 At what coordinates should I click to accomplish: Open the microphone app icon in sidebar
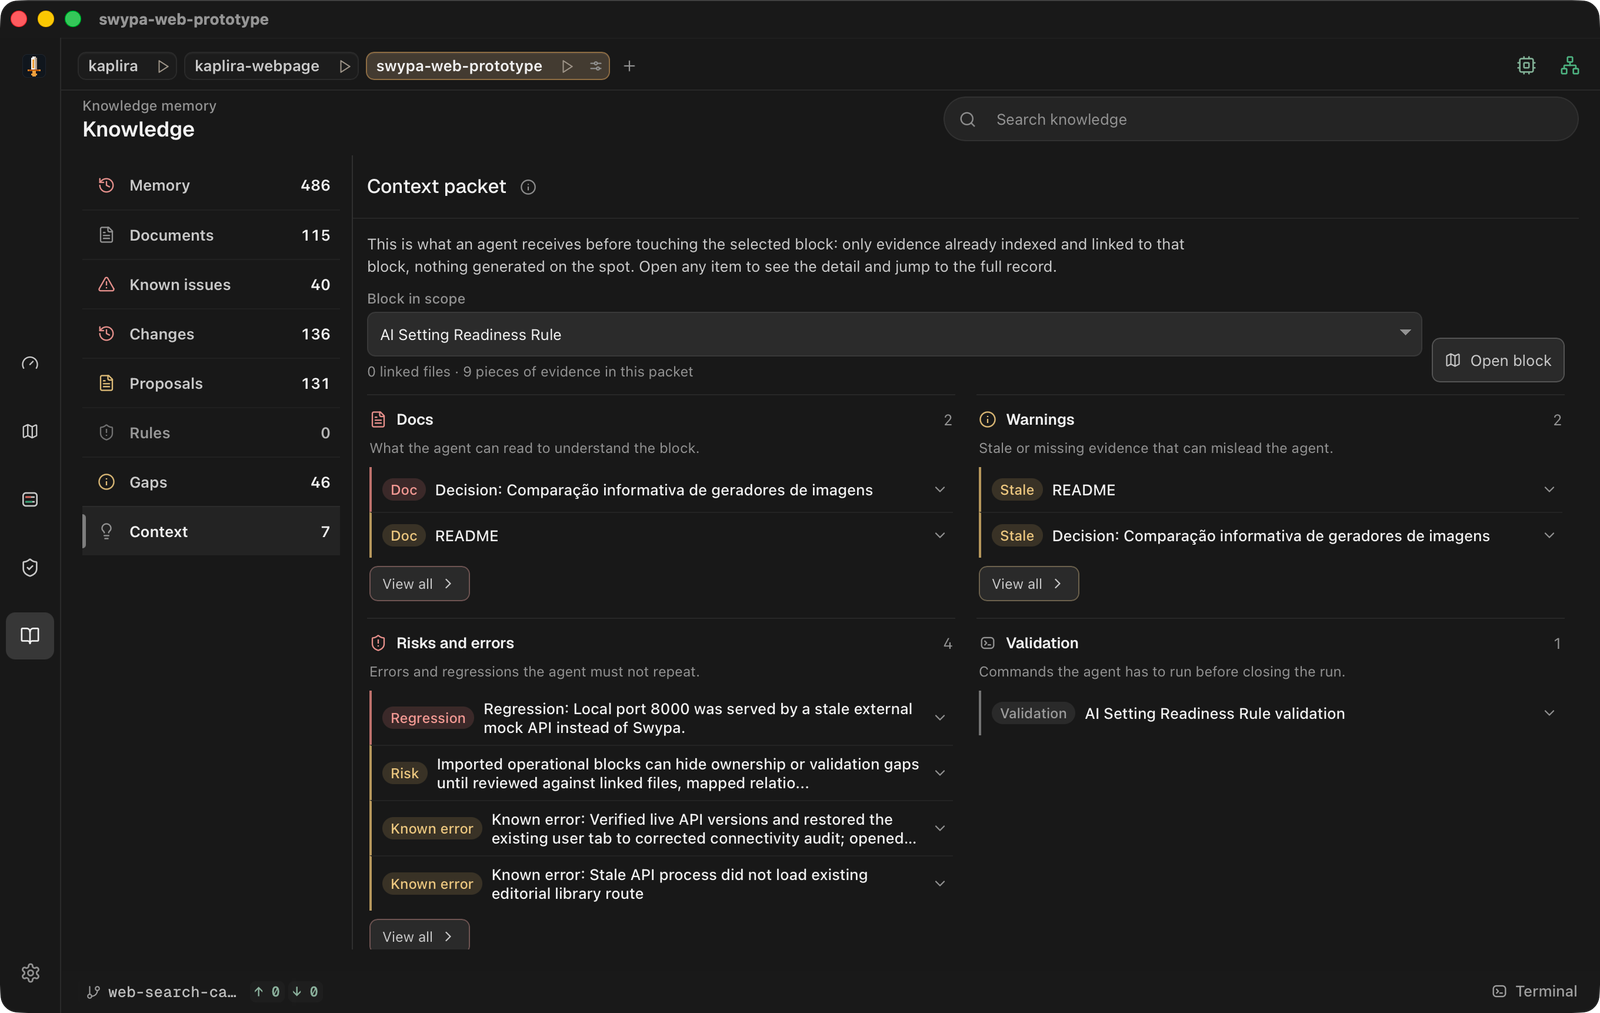pyautogui.click(x=33, y=66)
